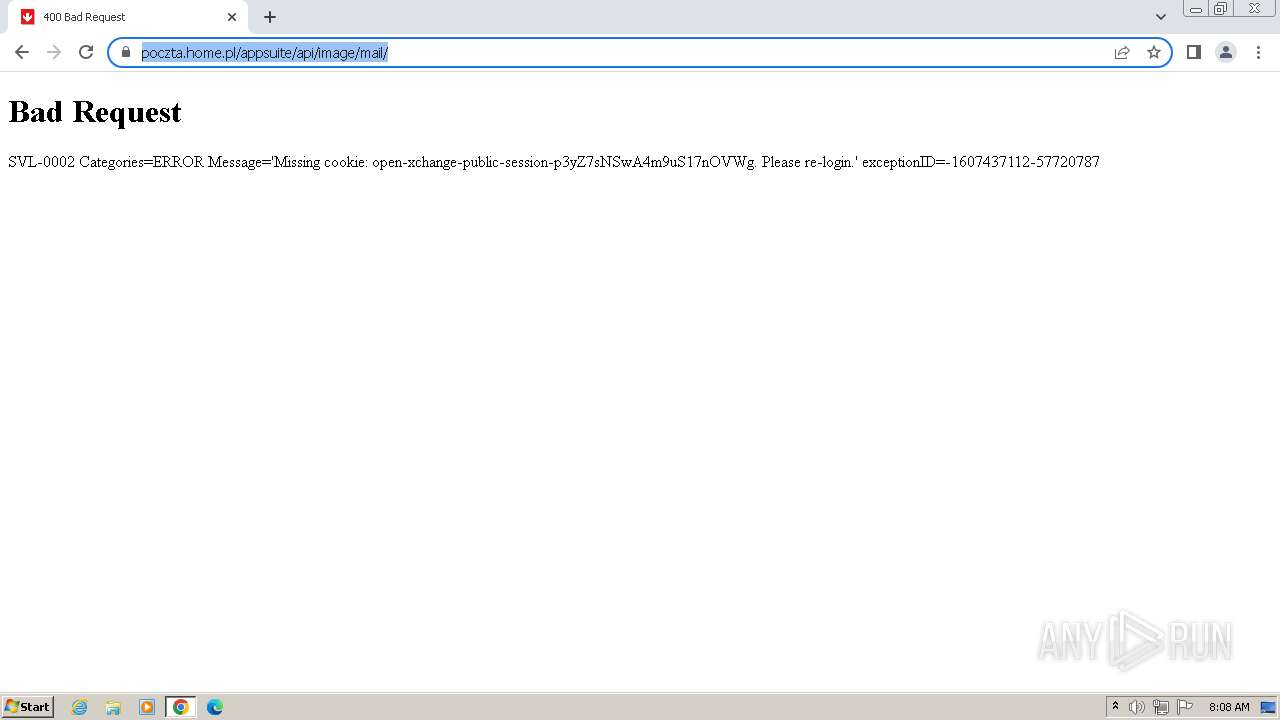
Task: Restore down the Chrome window
Action: click(x=1221, y=9)
